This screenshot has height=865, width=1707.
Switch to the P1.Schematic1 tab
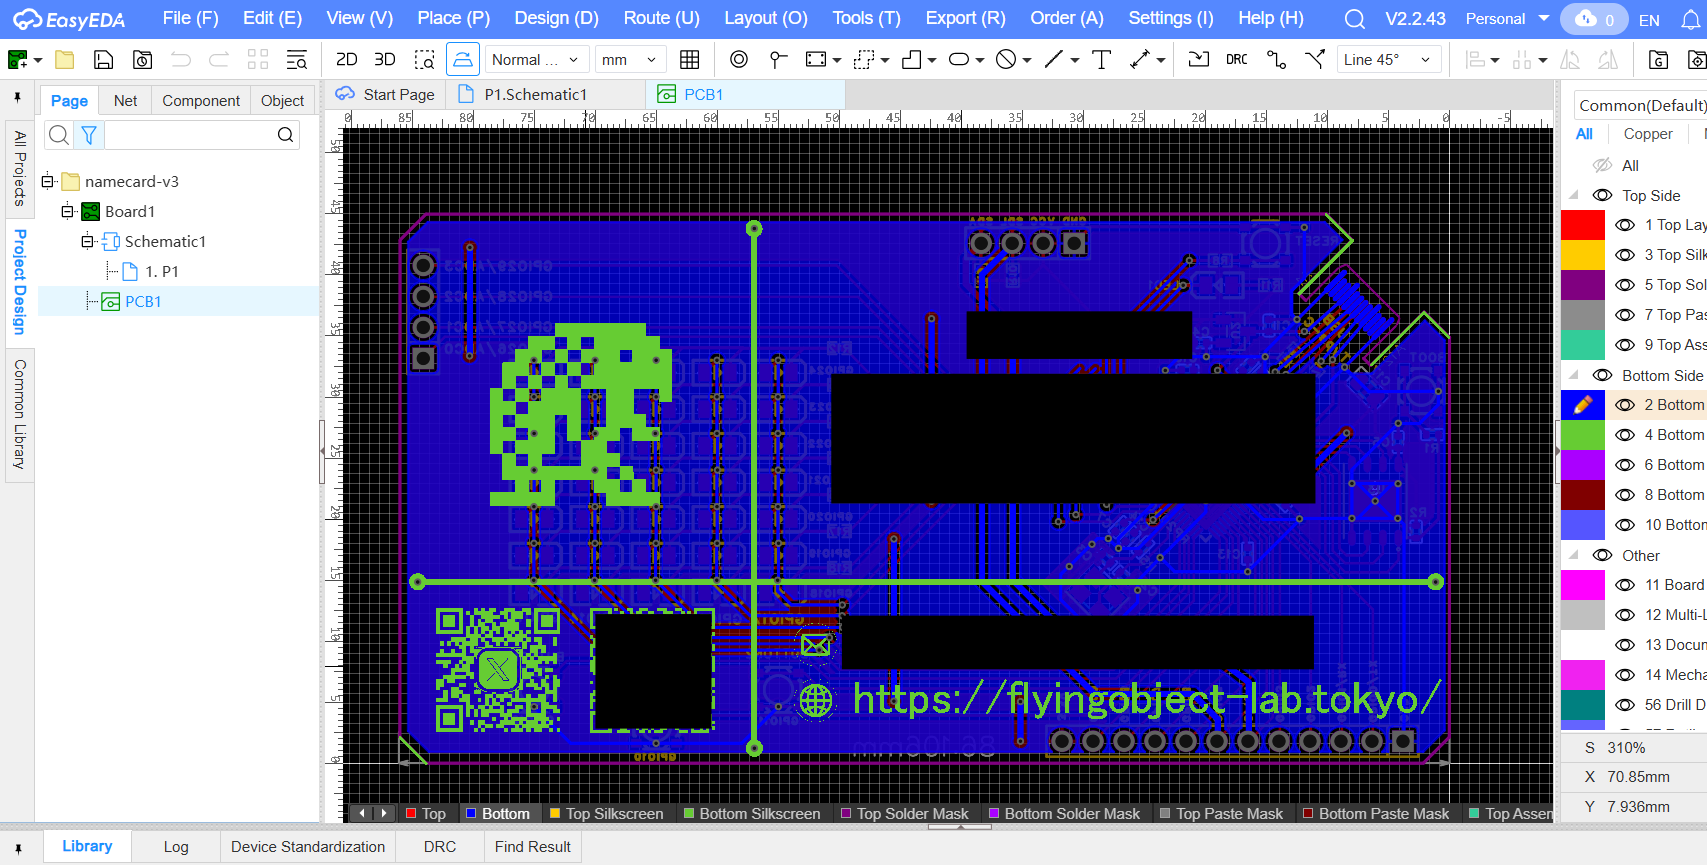[535, 94]
